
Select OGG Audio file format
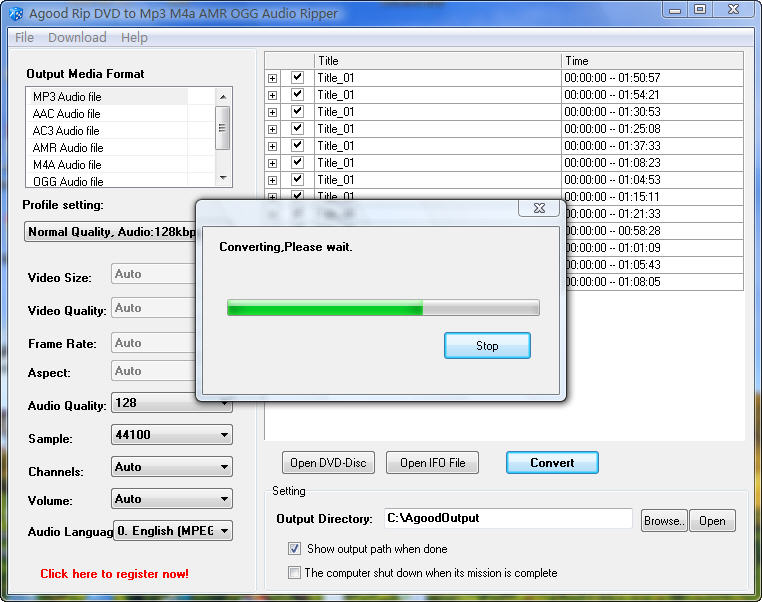[x=68, y=182]
